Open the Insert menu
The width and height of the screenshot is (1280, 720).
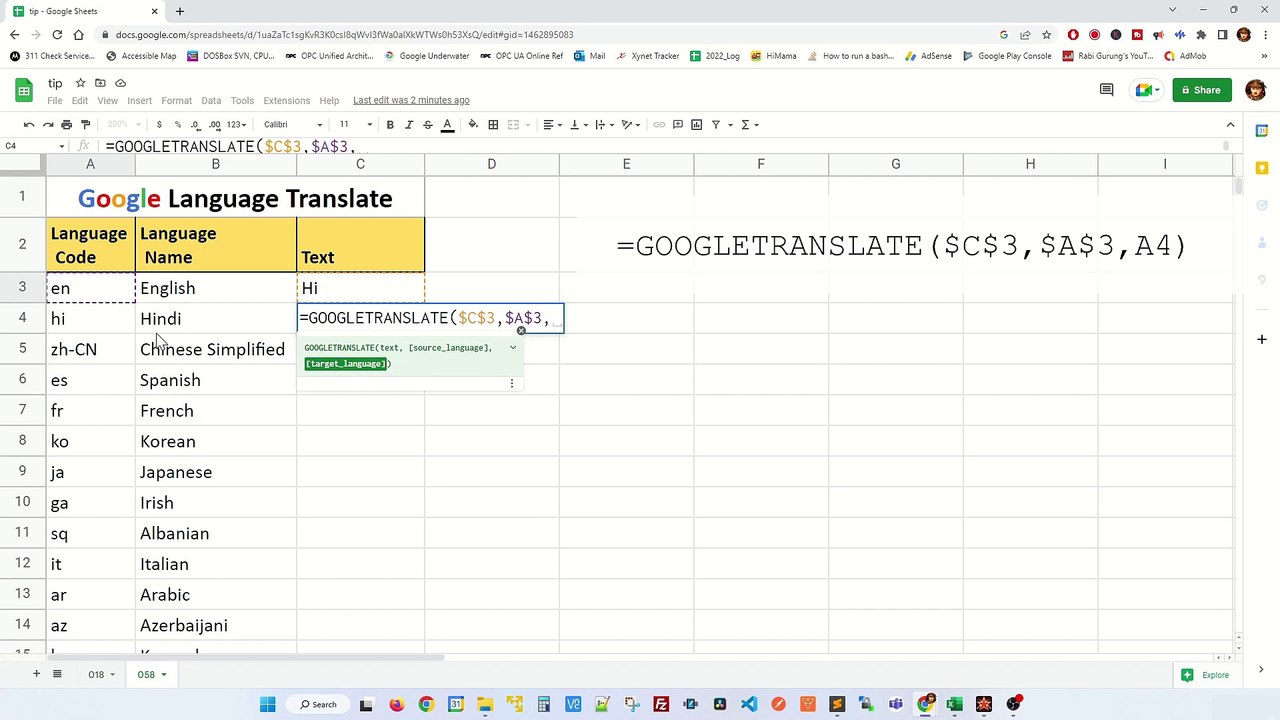(139, 100)
